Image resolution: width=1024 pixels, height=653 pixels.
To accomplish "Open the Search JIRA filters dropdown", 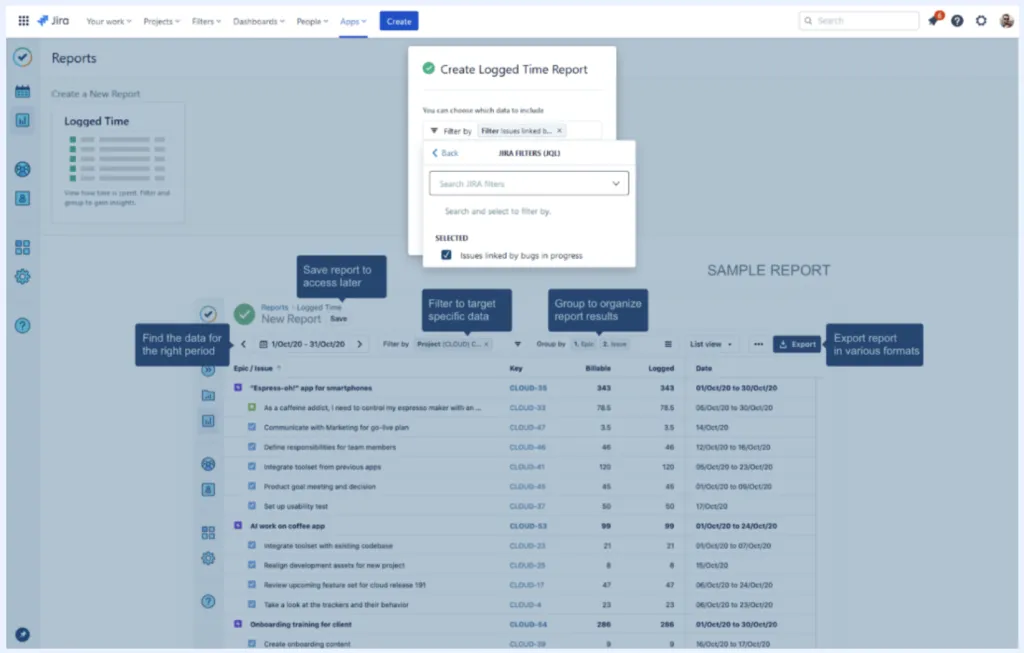I will [529, 183].
